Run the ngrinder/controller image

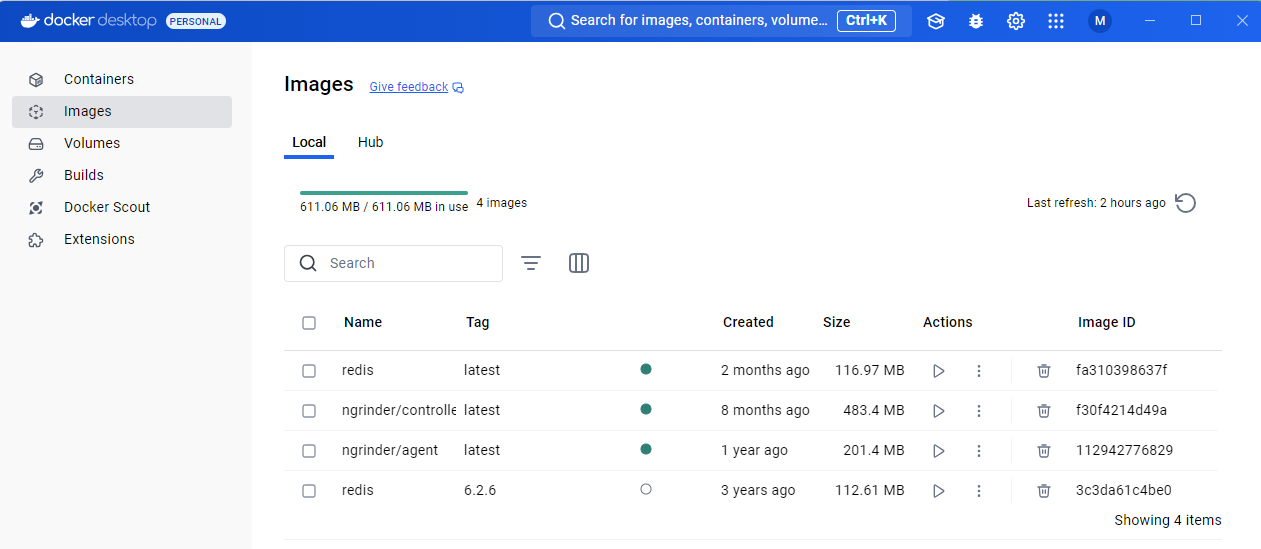[x=939, y=411]
